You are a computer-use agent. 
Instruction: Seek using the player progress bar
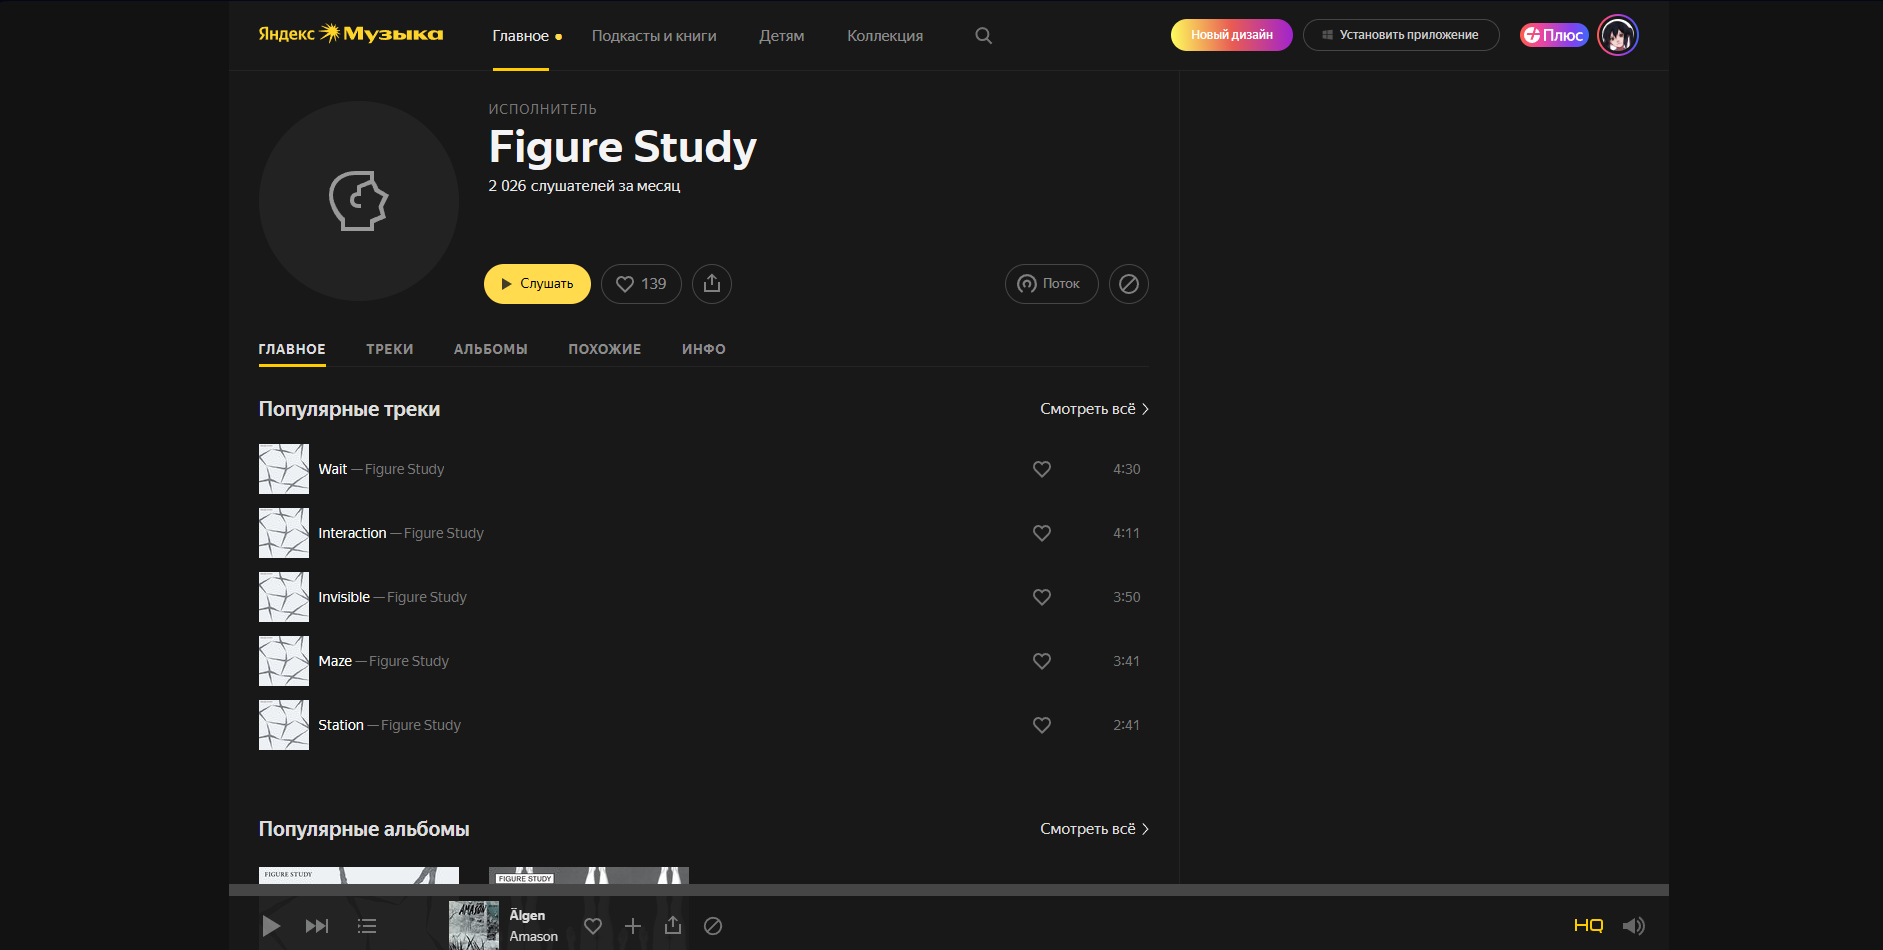(x=948, y=890)
